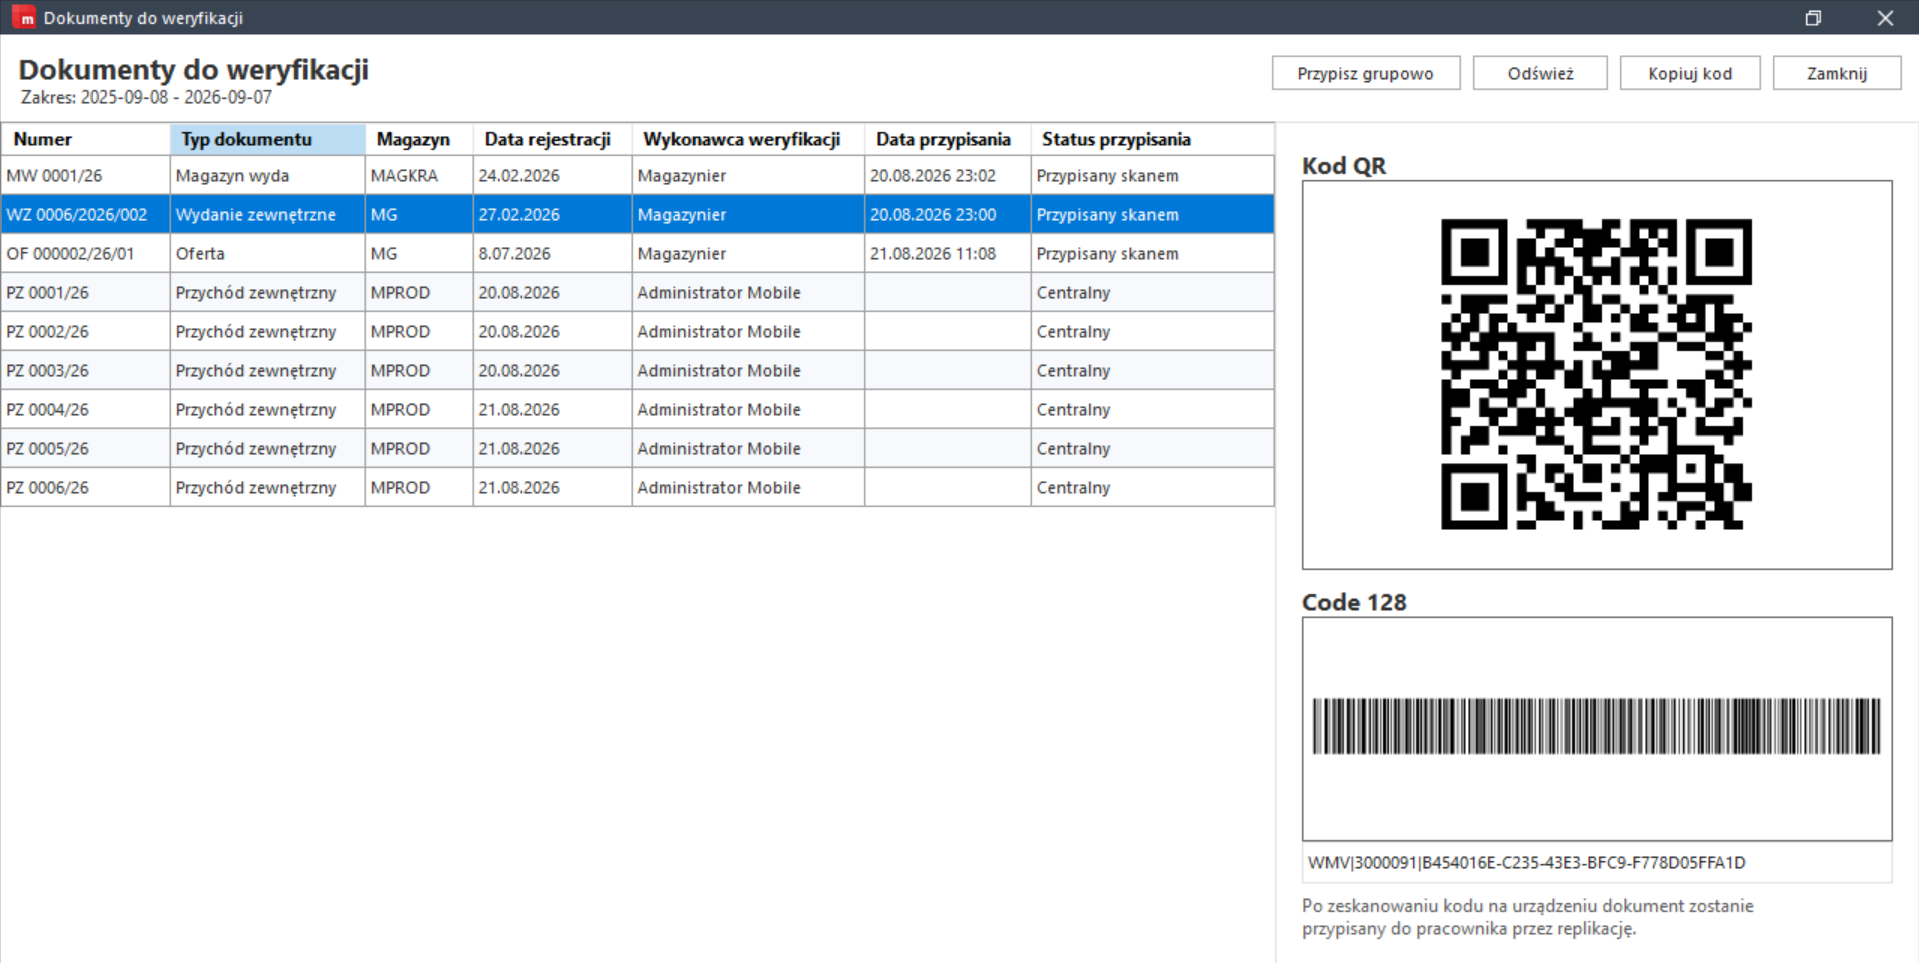This screenshot has width=1919, height=963.
Task: Click registration date 27.02.2026
Action: click(553, 214)
